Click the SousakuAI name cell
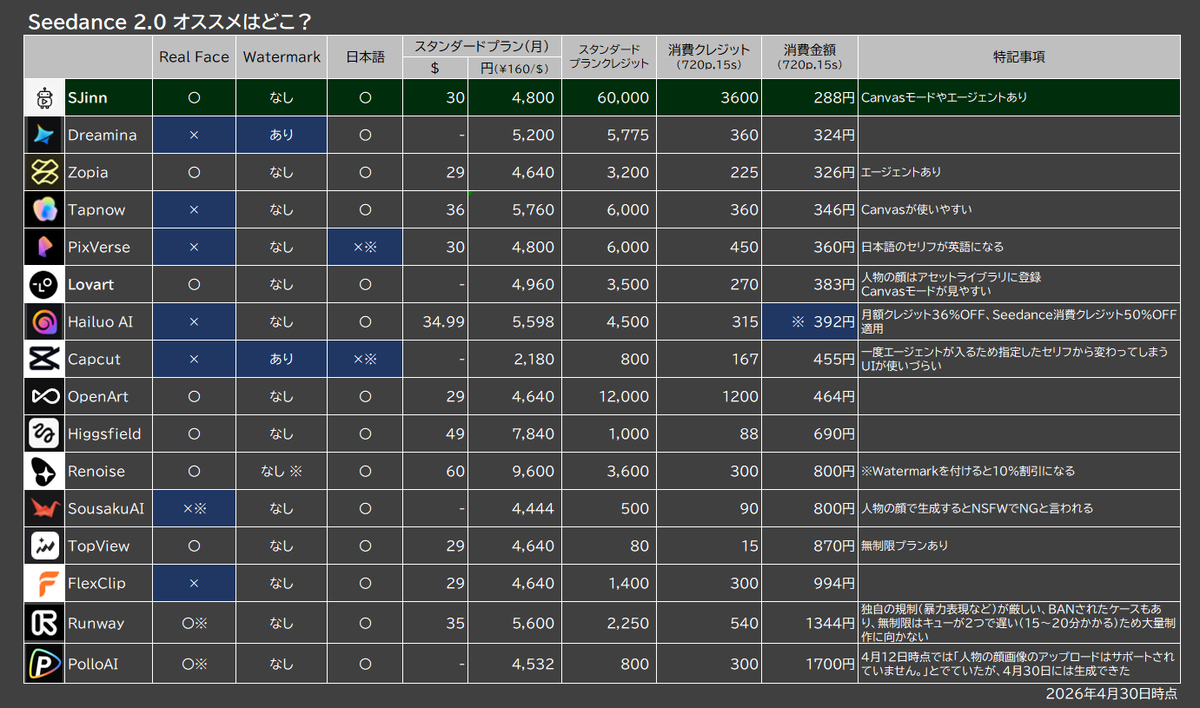 (x=108, y=508)
